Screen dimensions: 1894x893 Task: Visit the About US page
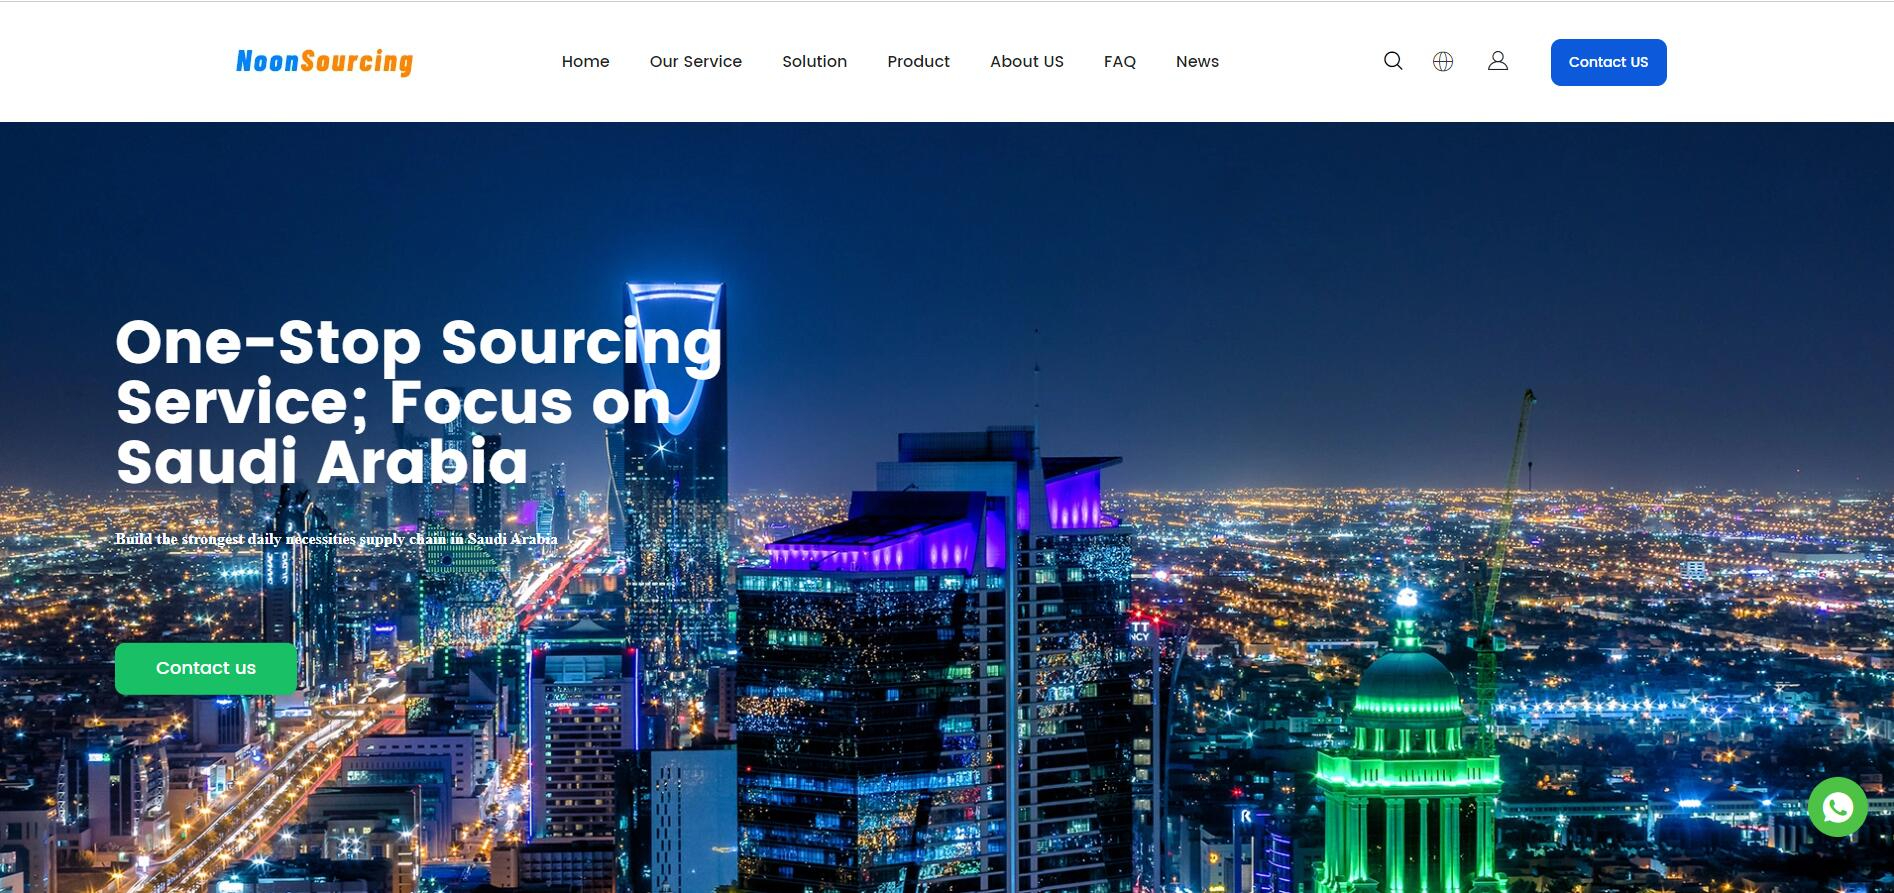(1027, 61)
